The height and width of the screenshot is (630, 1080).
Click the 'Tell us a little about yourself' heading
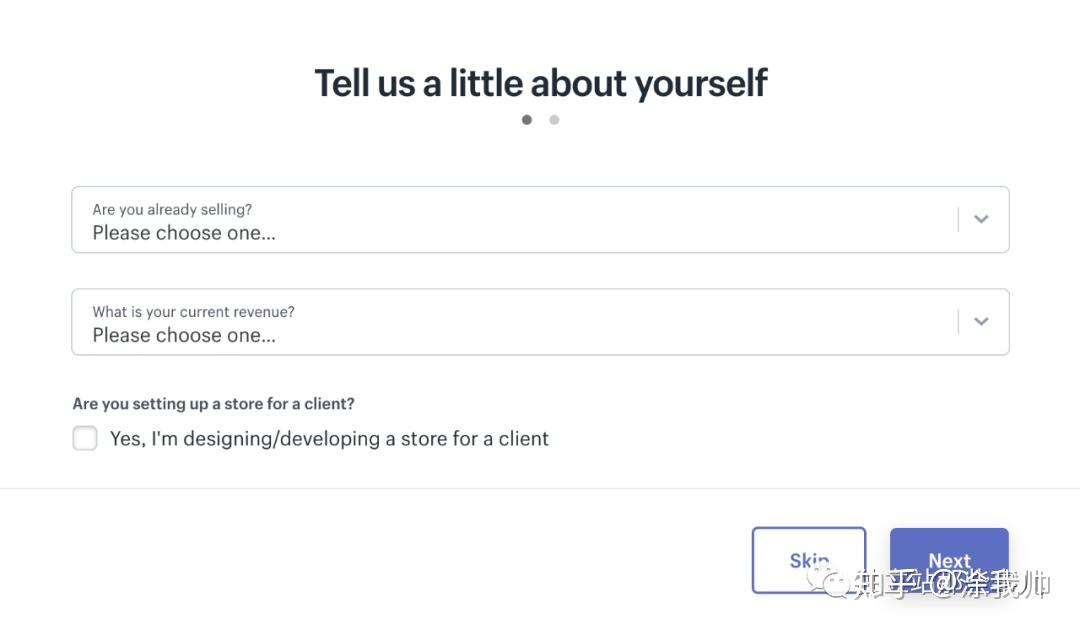click(x=541, y=83)
